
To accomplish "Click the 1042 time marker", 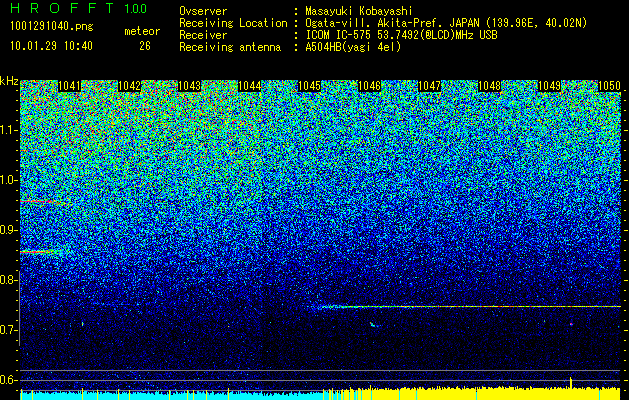I will tap(130, 86).
